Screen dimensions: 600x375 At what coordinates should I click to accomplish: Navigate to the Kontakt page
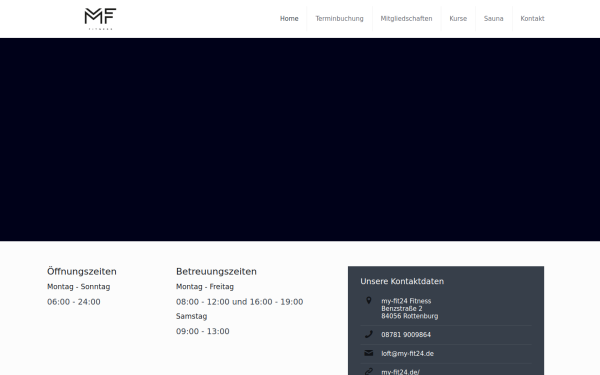click(x=532, y=19)
